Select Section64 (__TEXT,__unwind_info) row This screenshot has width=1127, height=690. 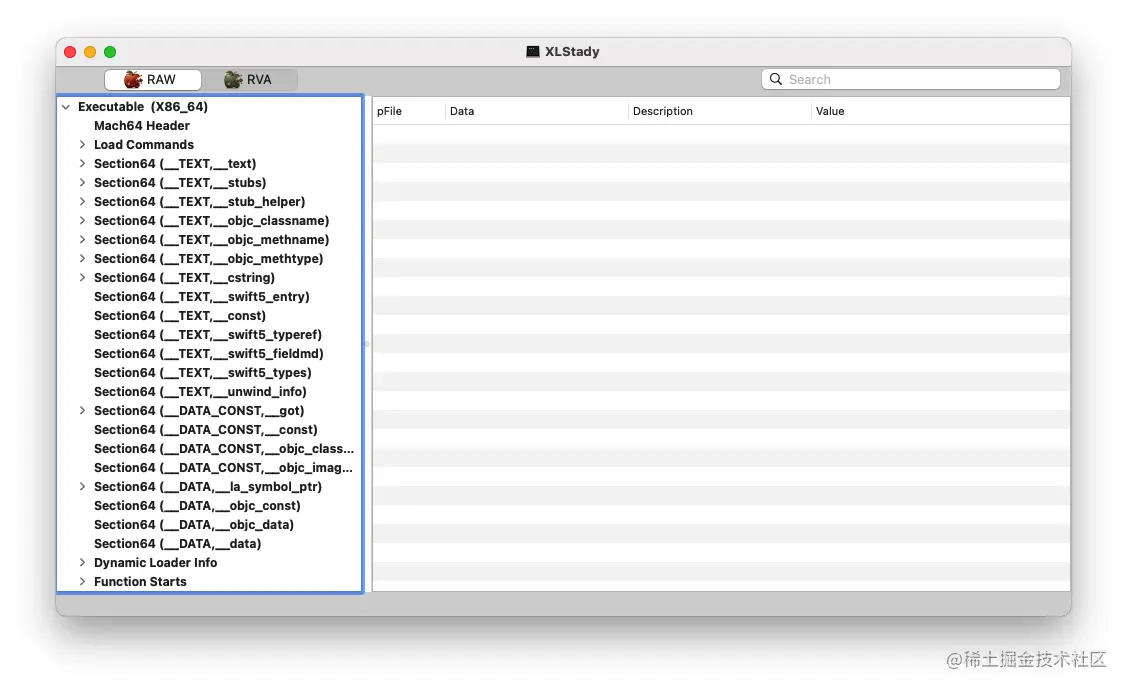[x=210, y=392]
